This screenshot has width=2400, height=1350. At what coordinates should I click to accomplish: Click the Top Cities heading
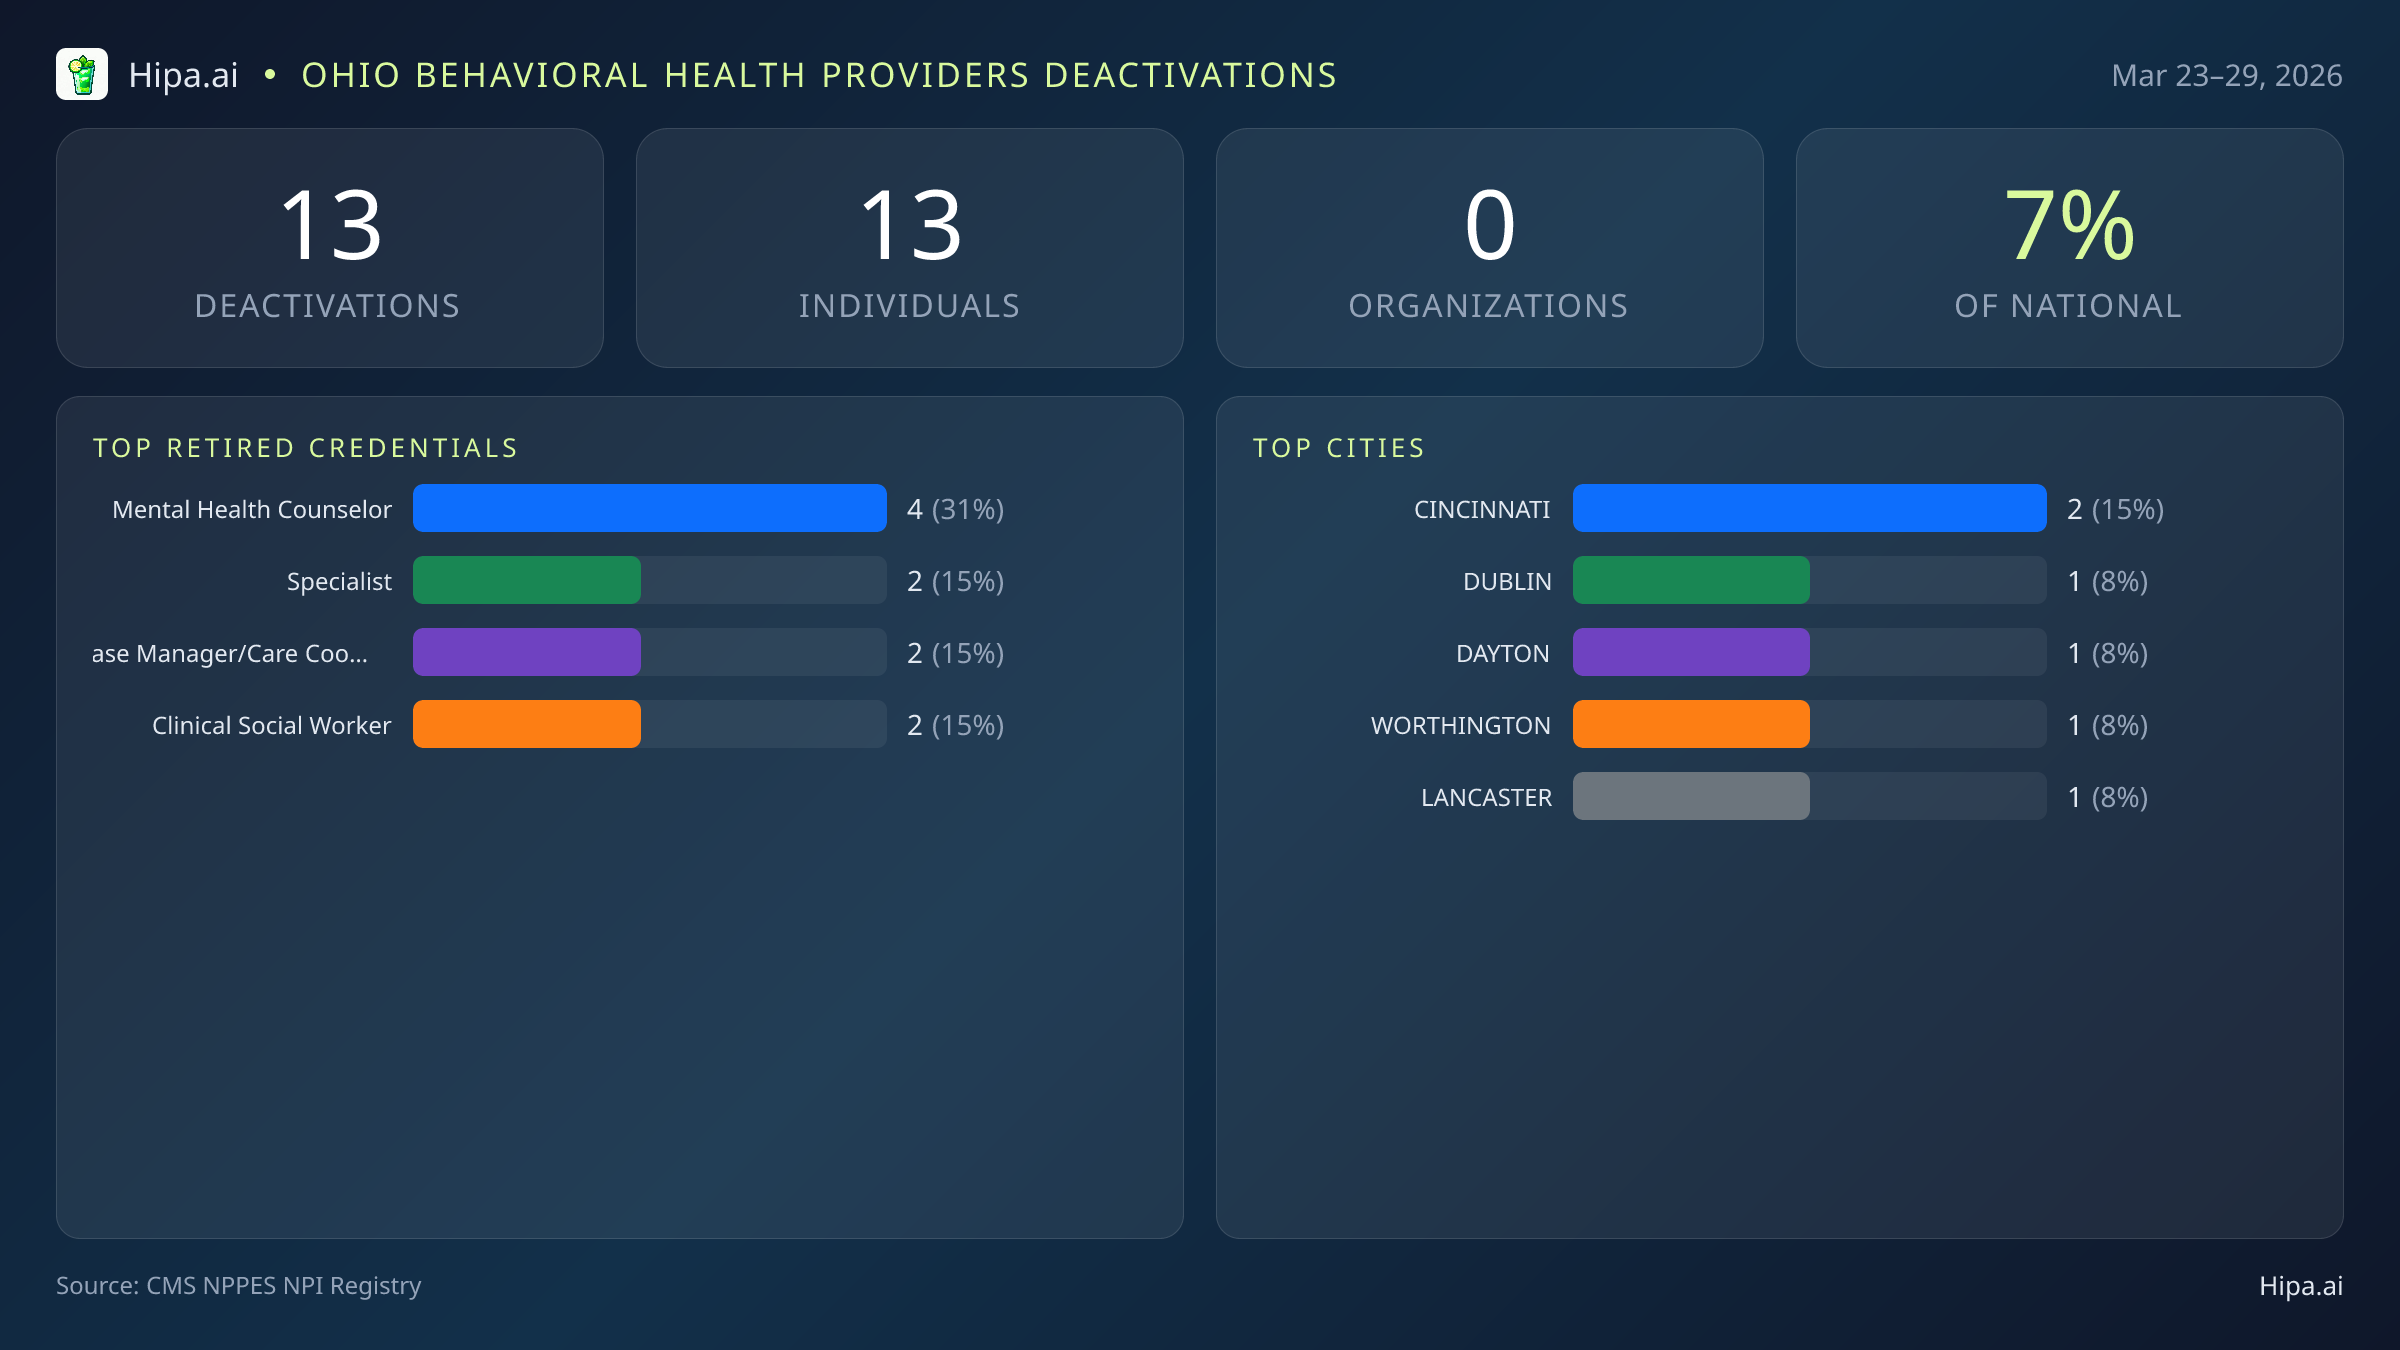coord(1339,448)
